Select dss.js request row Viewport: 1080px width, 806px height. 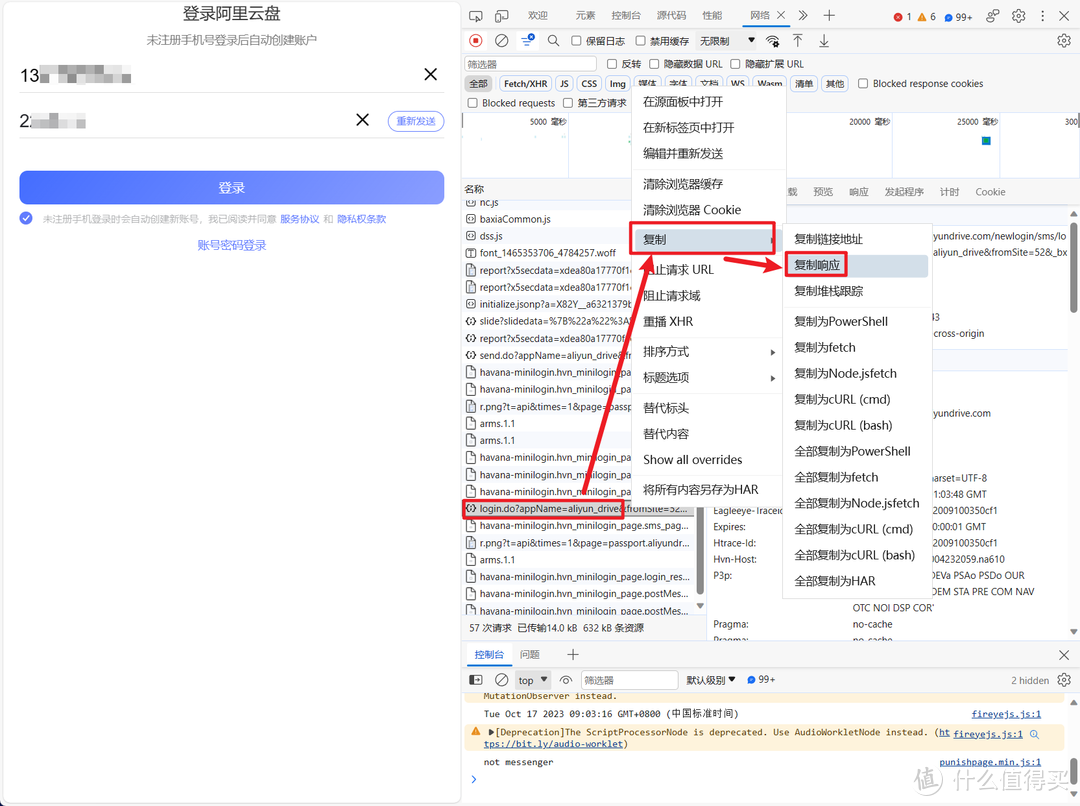pyautogui.click(x=548, y=236)
